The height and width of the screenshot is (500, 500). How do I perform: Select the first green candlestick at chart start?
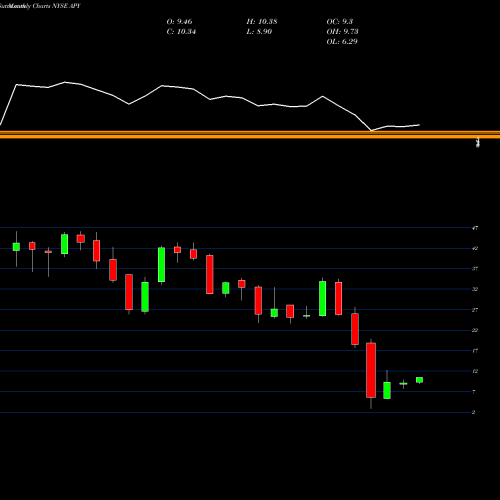click(16, 247)
